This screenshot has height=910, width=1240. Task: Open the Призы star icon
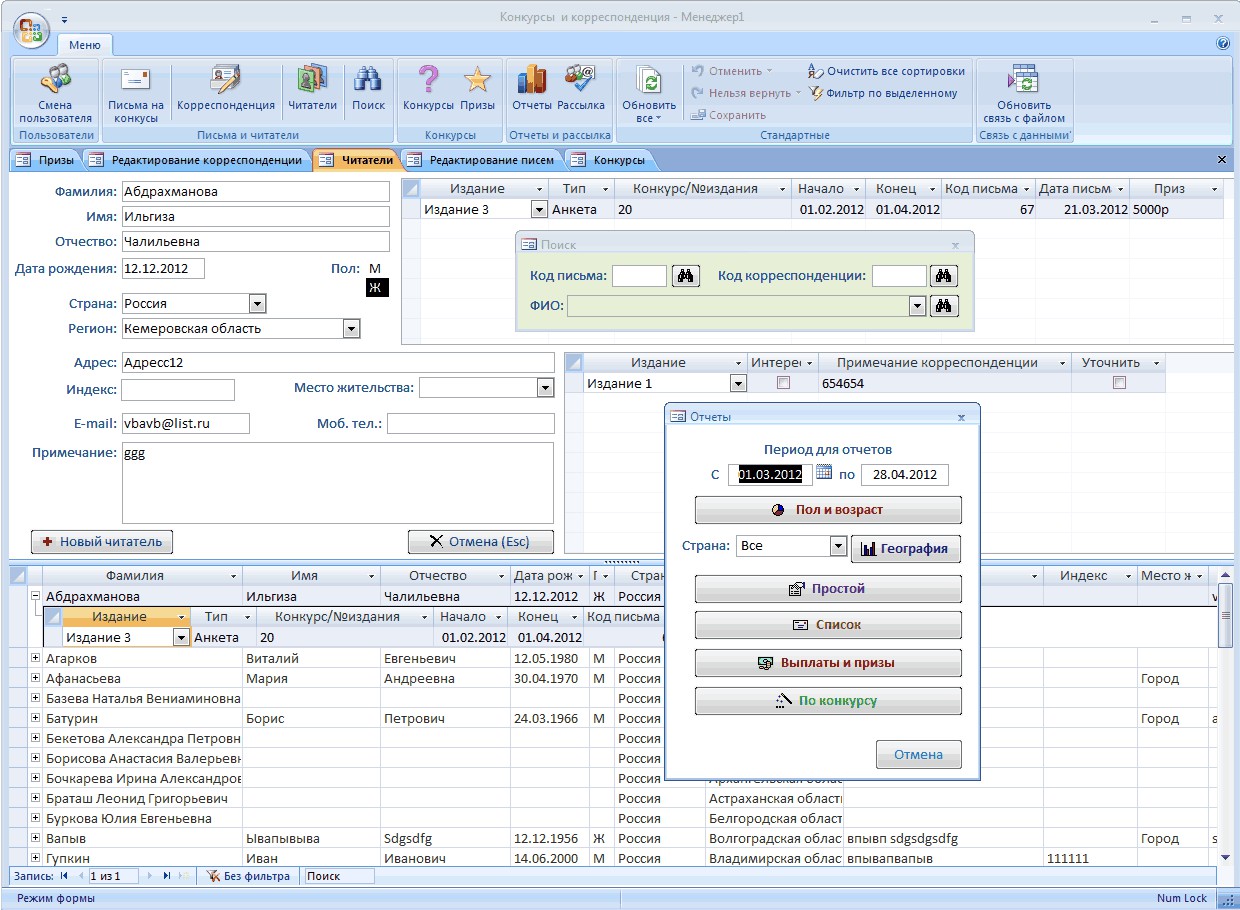pos(477,89)
